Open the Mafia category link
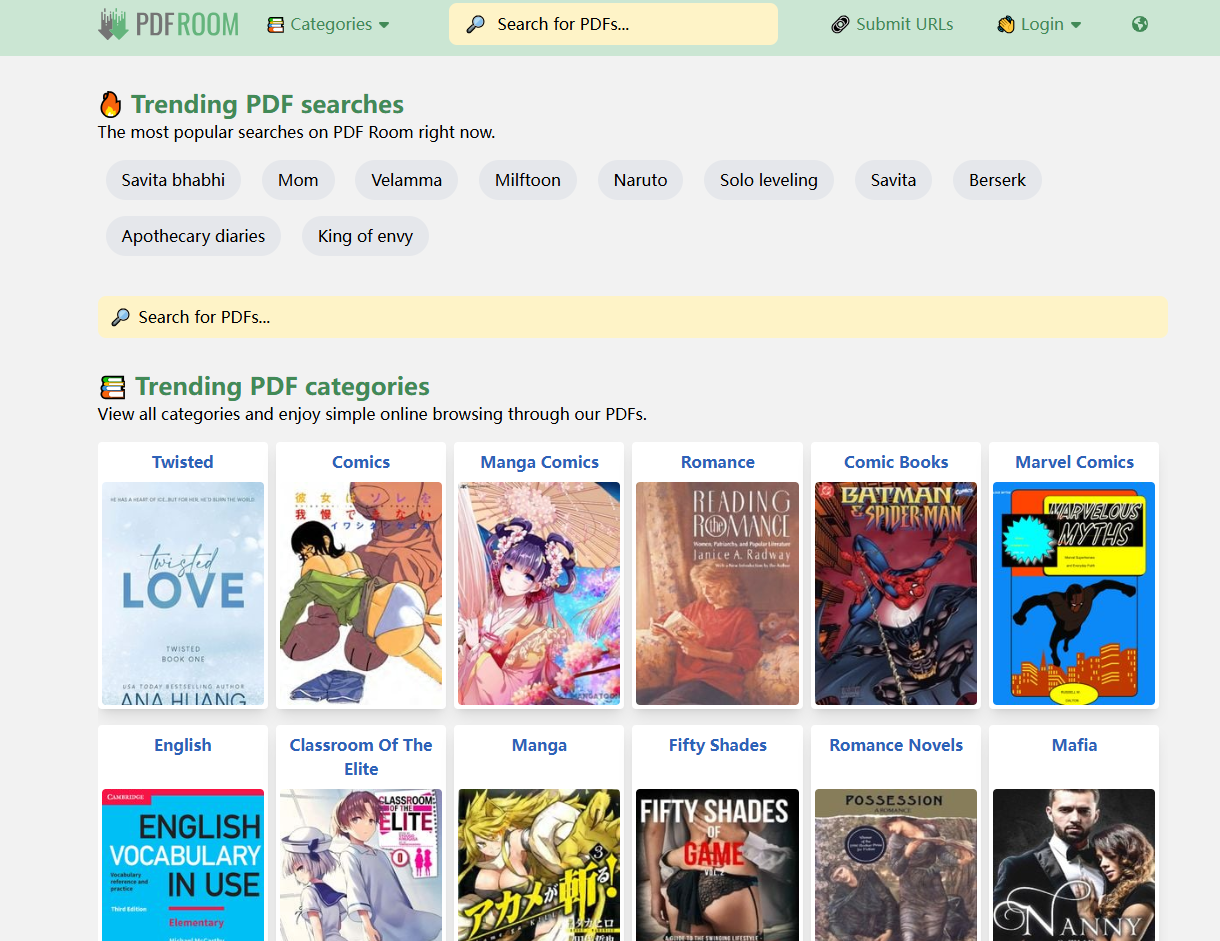 click(x=1074, y=745)
